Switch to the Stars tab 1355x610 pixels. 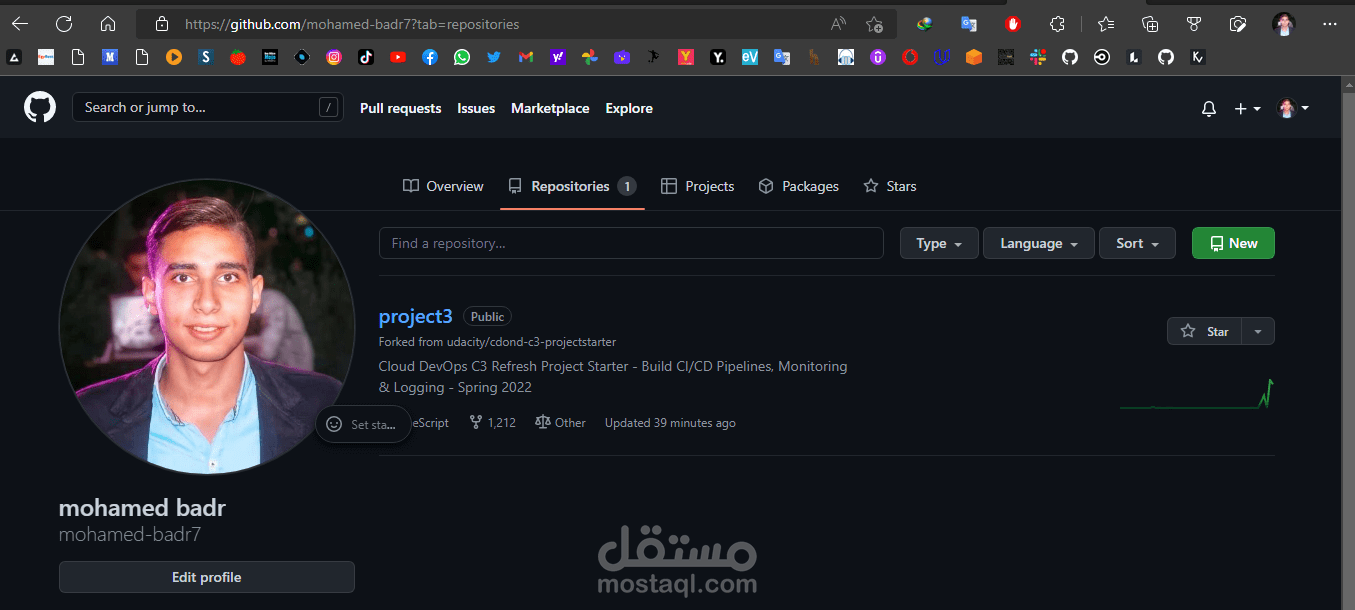pyautogui.click(x=889, y=186)
